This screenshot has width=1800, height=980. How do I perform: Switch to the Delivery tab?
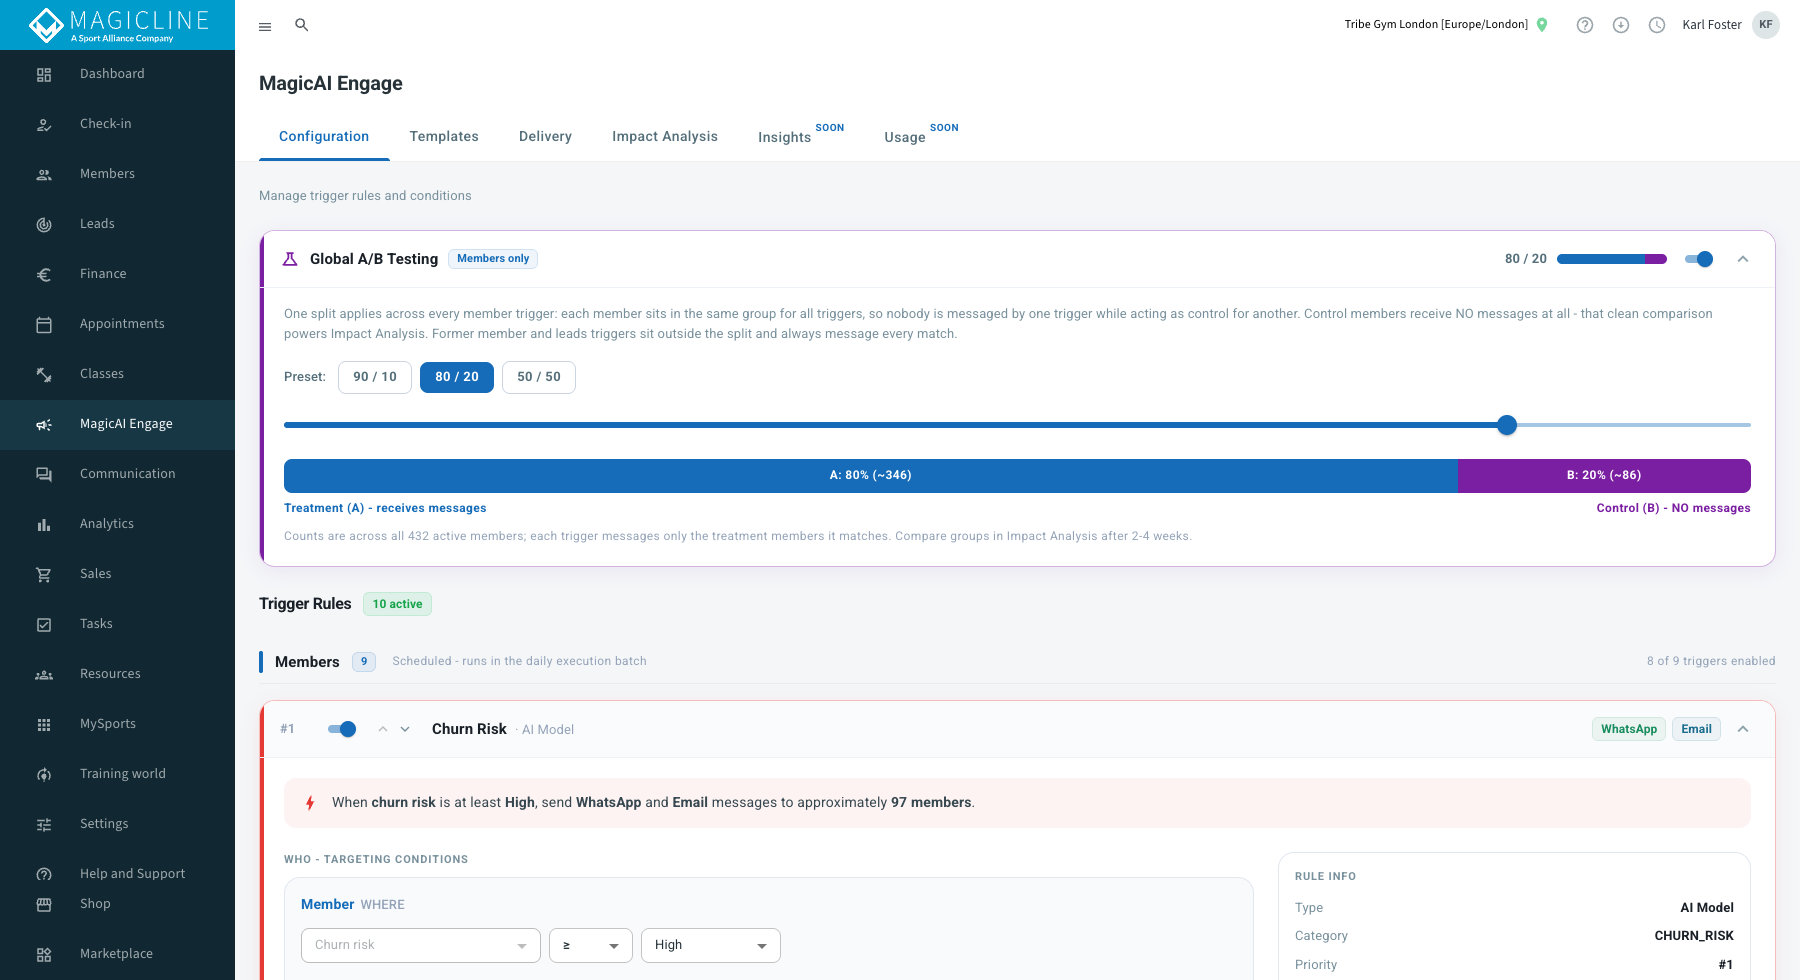[545, 137]
